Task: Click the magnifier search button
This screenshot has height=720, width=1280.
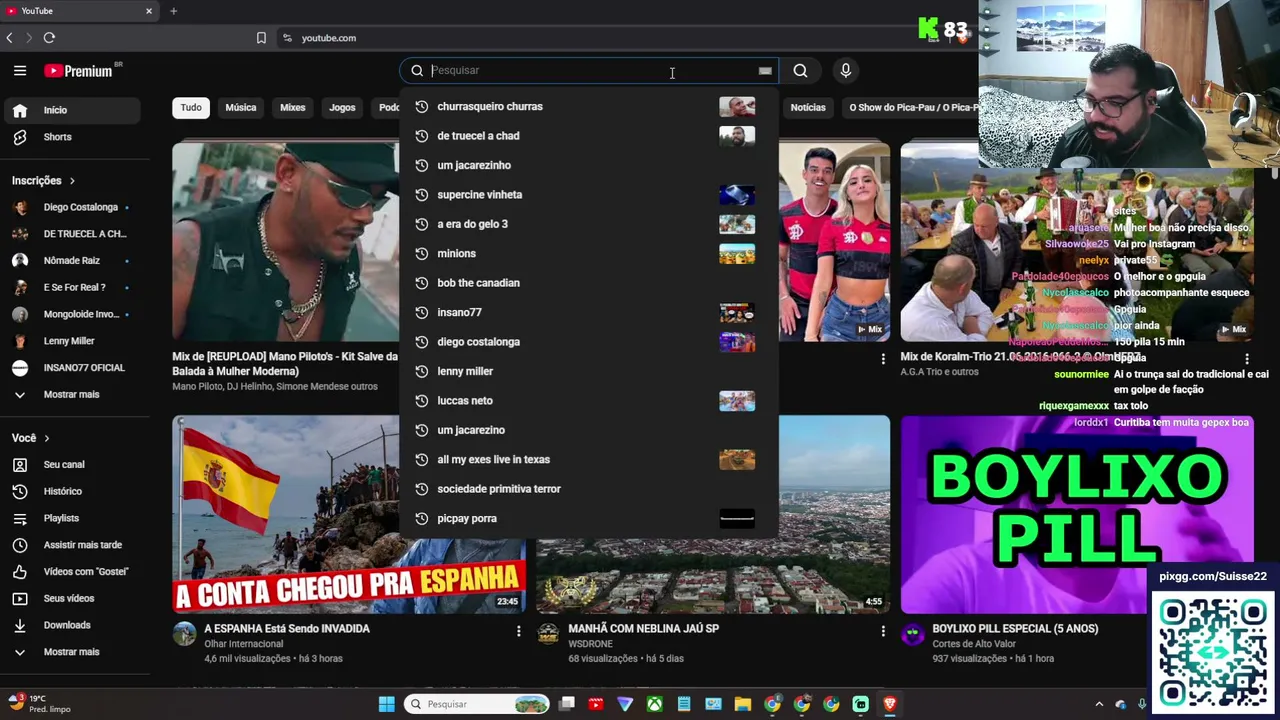Action: [x=800, y=71]
